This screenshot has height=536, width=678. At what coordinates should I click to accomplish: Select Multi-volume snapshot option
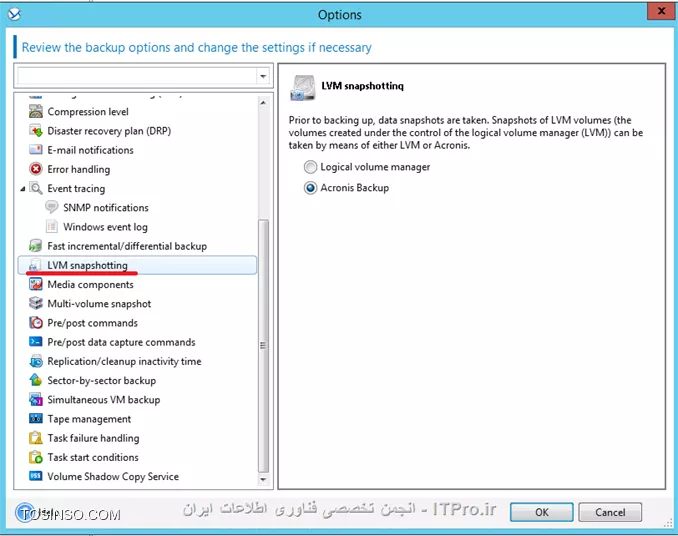[x=99, y=304]
